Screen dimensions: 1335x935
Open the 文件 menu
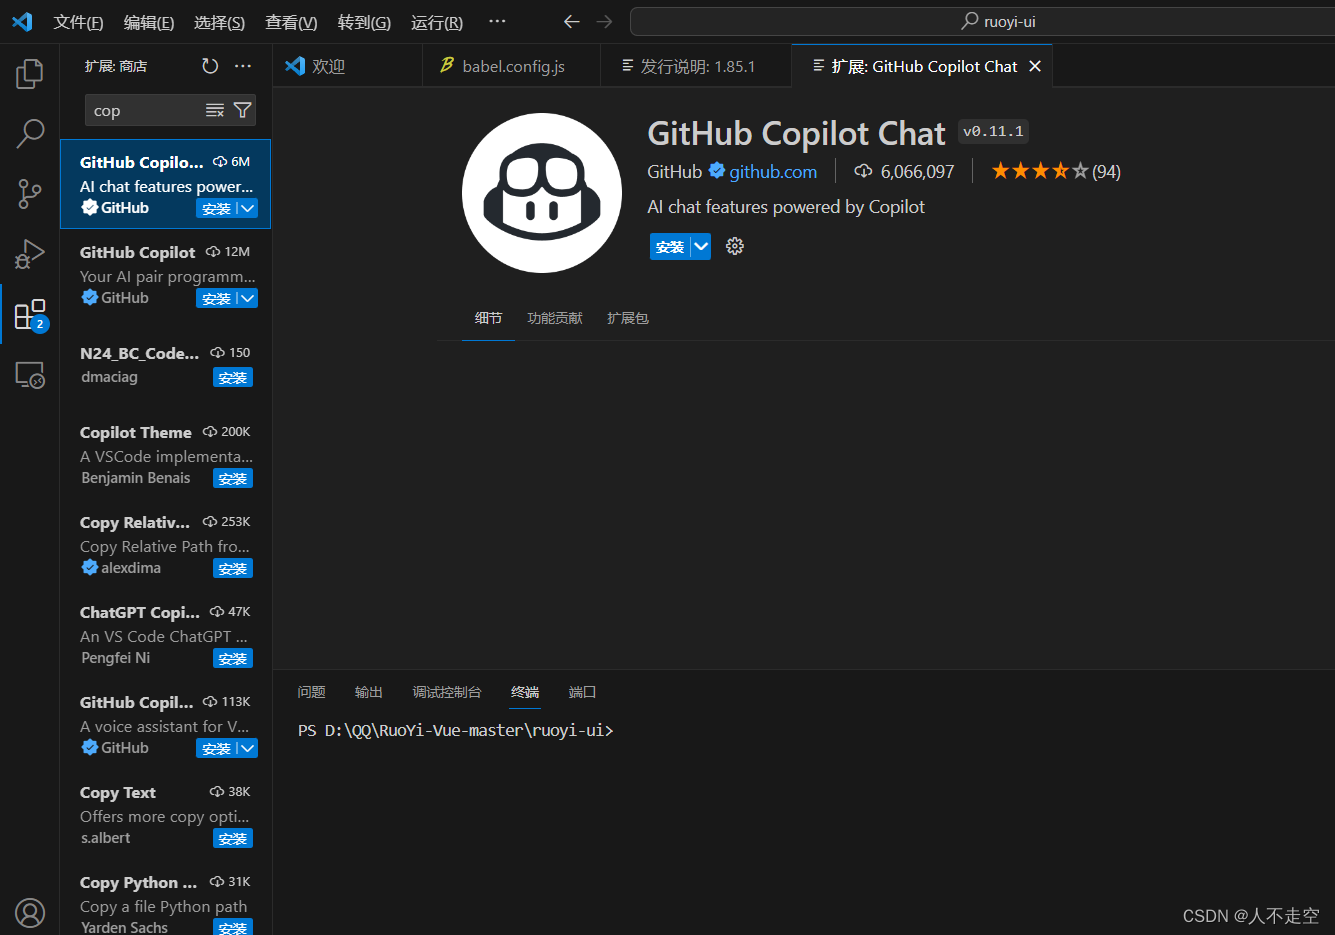78,21
